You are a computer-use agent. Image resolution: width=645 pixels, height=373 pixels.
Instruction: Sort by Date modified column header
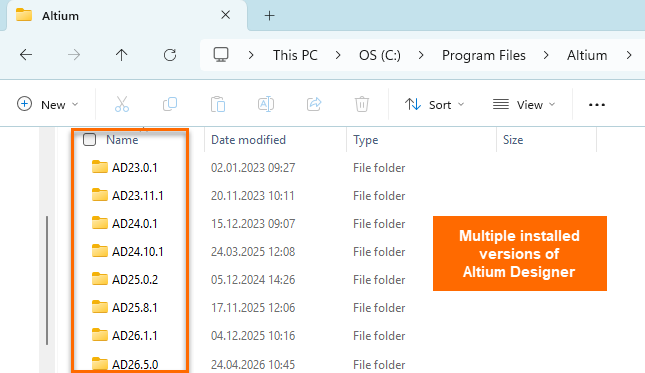[248, 140]
